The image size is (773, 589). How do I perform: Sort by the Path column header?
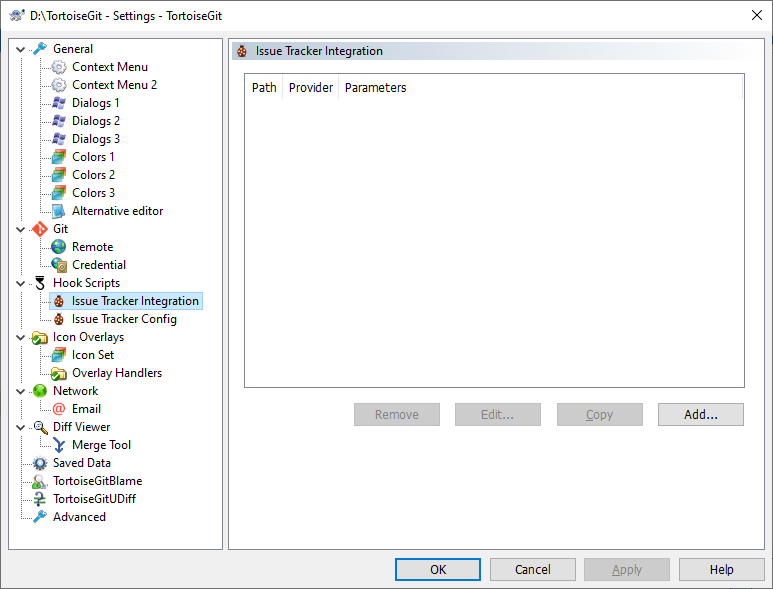[264, 88]
